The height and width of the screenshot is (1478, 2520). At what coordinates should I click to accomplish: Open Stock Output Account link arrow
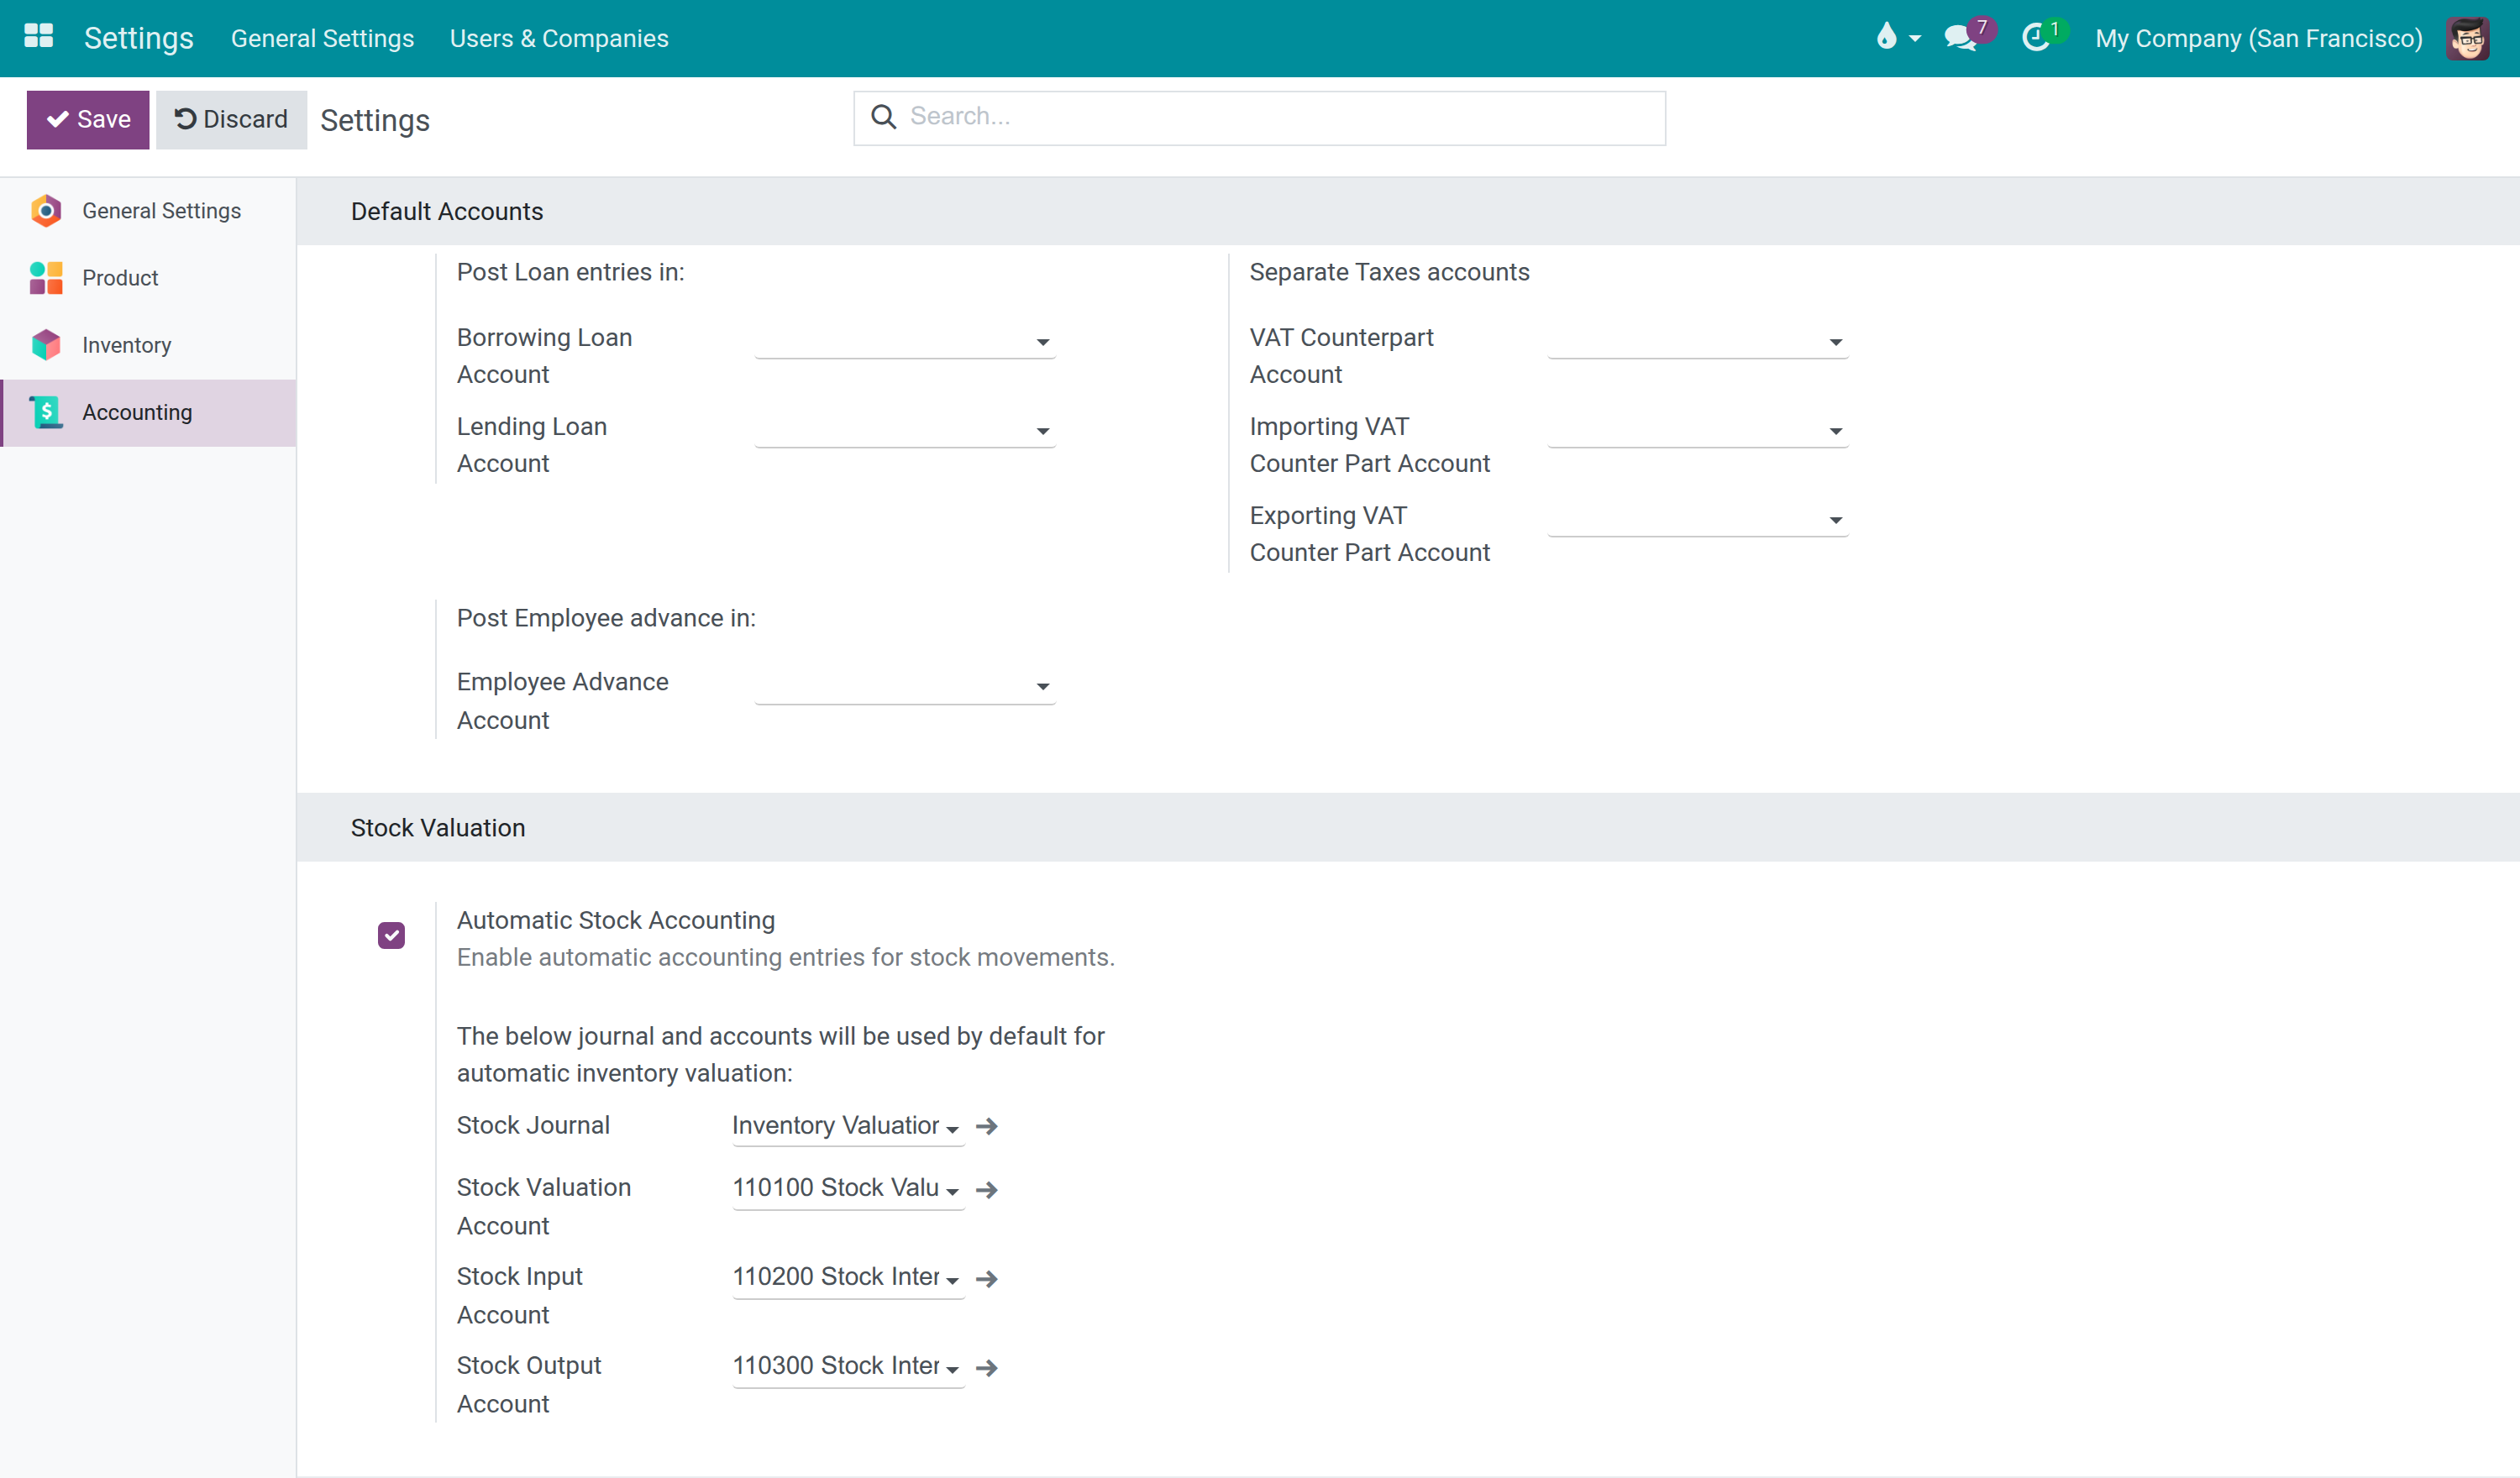click(x=987, y=1367)
